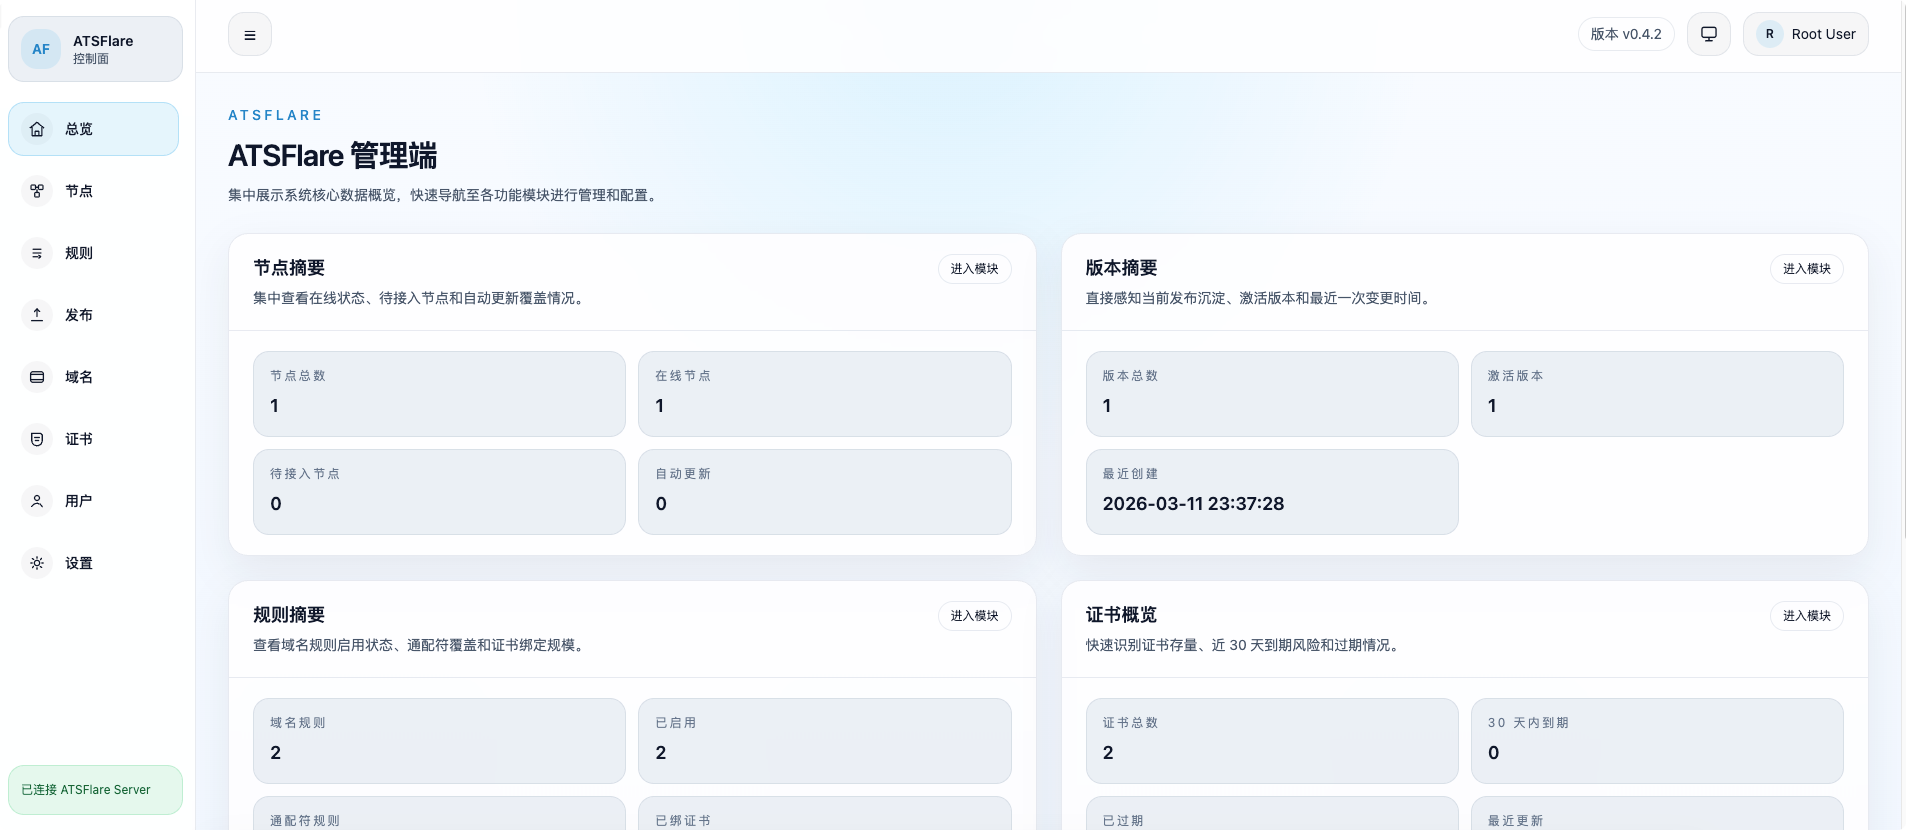
Task: Open 设置 menu label
Action: point(79,563)
